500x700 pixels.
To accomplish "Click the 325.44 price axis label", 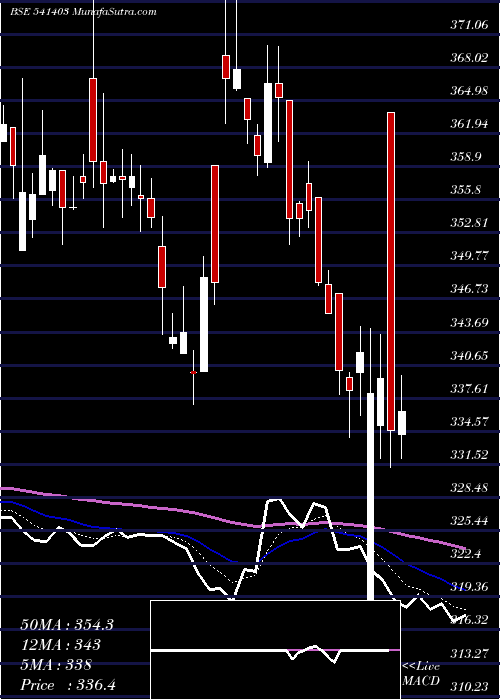I will pyautogui.click(x=469, y=521).
